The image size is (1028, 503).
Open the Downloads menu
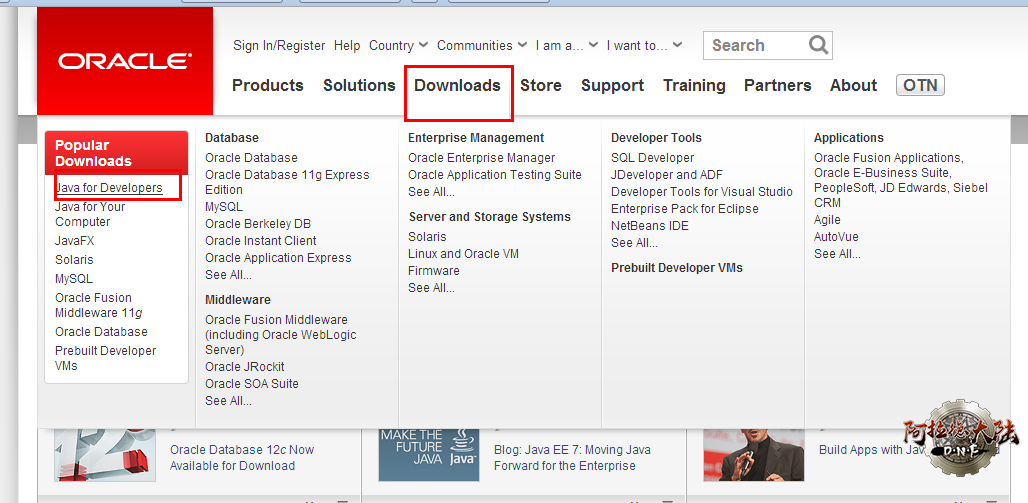(x=458, y=86)
